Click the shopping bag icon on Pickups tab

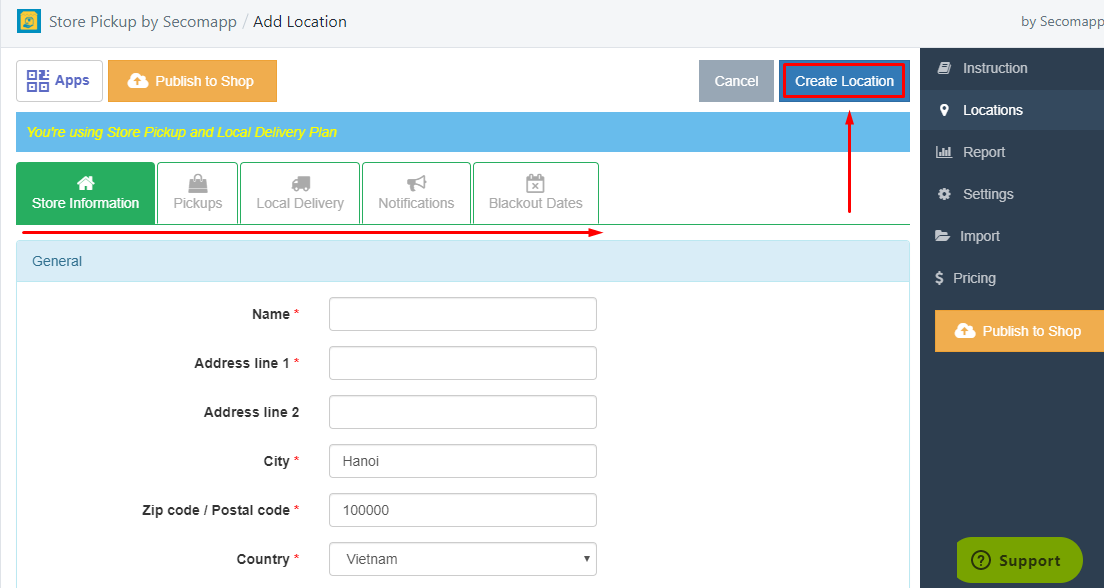pyautogui.click(x=198, y=183)
